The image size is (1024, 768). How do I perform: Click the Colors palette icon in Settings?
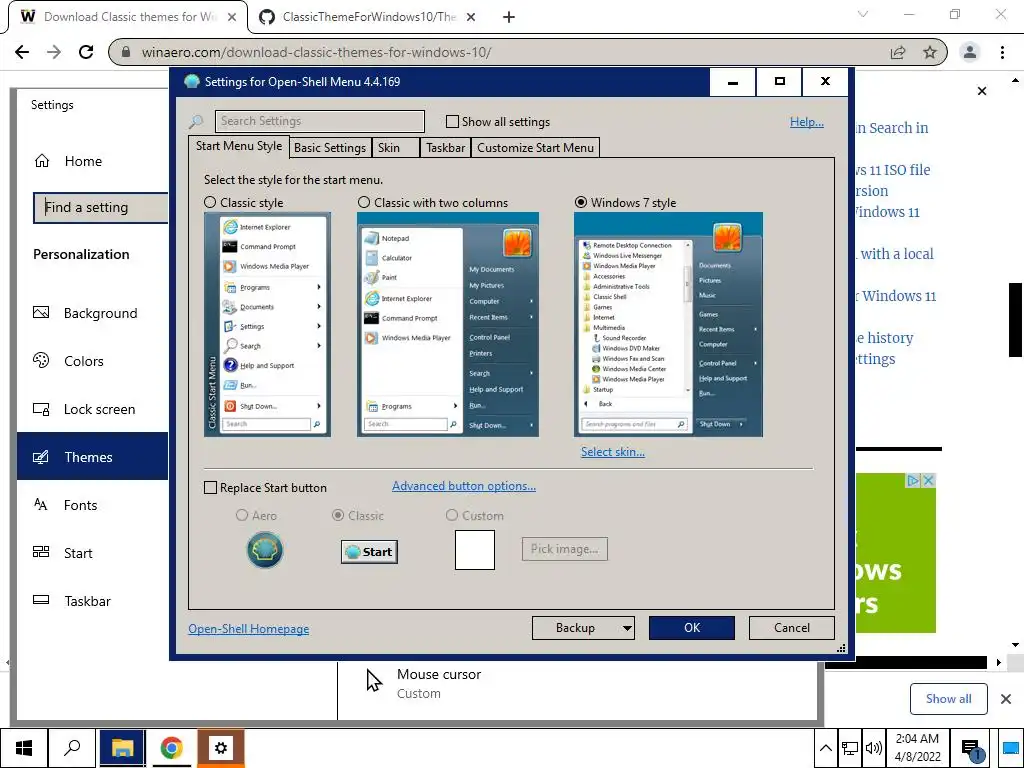(41, 360)
